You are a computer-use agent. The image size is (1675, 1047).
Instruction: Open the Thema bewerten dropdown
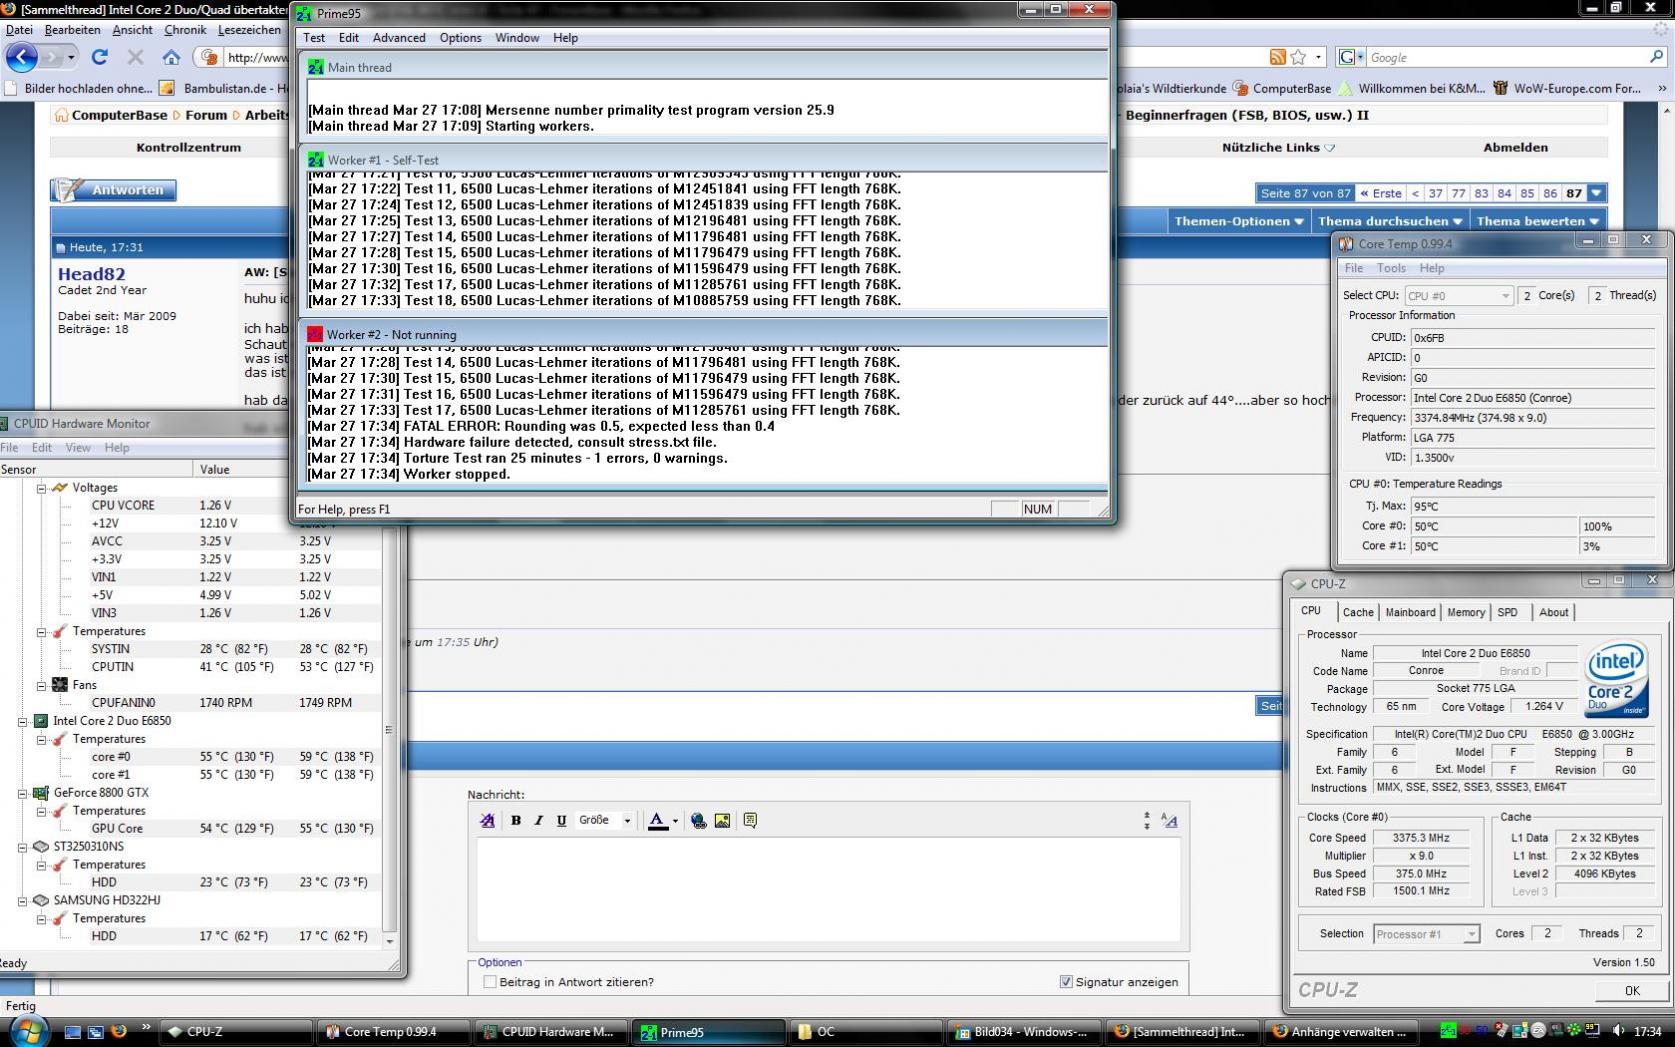[x=1537, y=221]
